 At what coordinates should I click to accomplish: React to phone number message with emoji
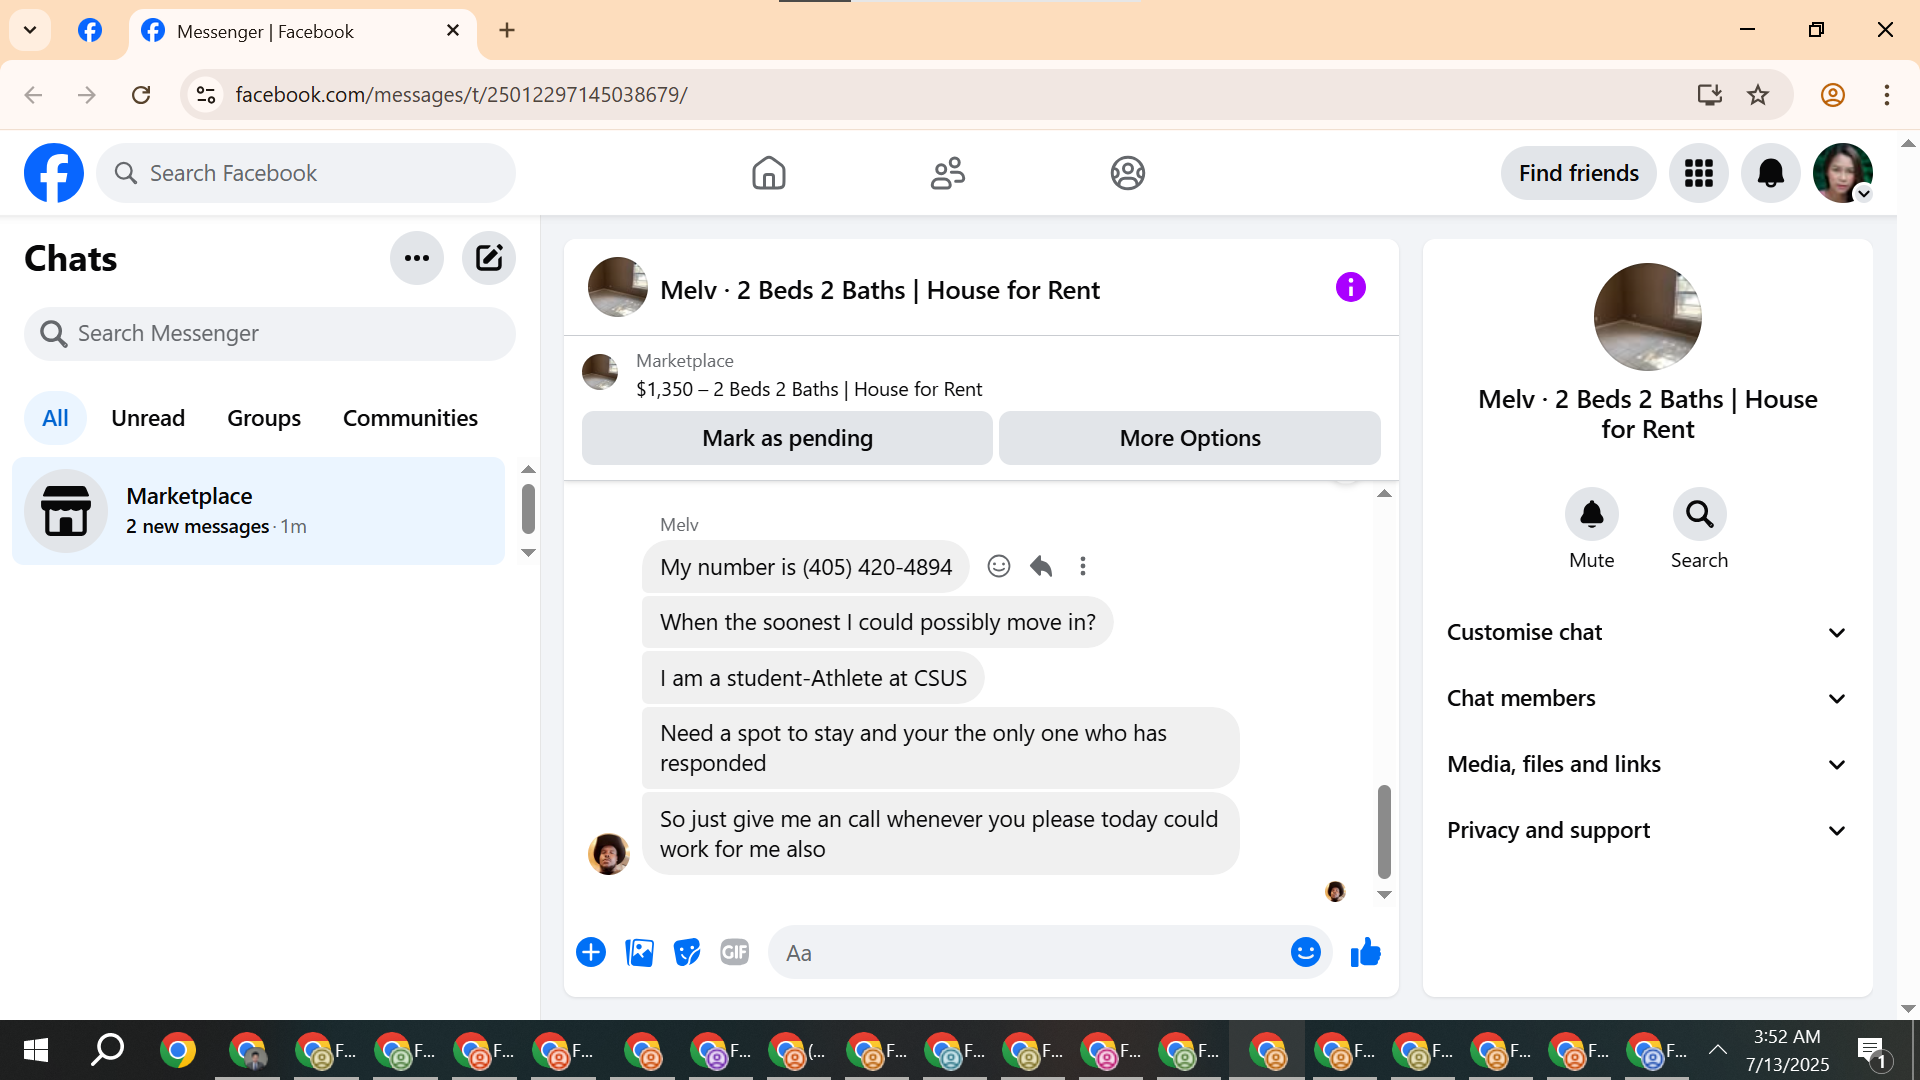(998, 566)
